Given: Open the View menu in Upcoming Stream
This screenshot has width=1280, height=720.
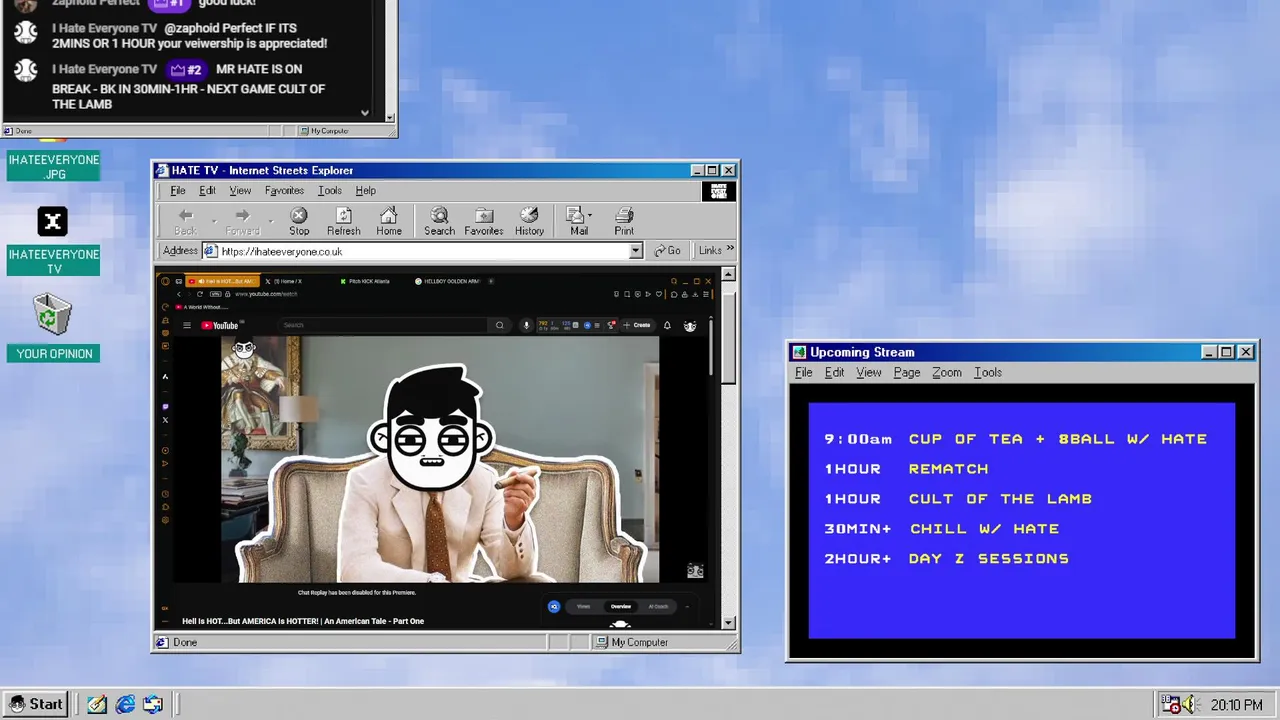Looking at the screenshot, I should 868,372.
